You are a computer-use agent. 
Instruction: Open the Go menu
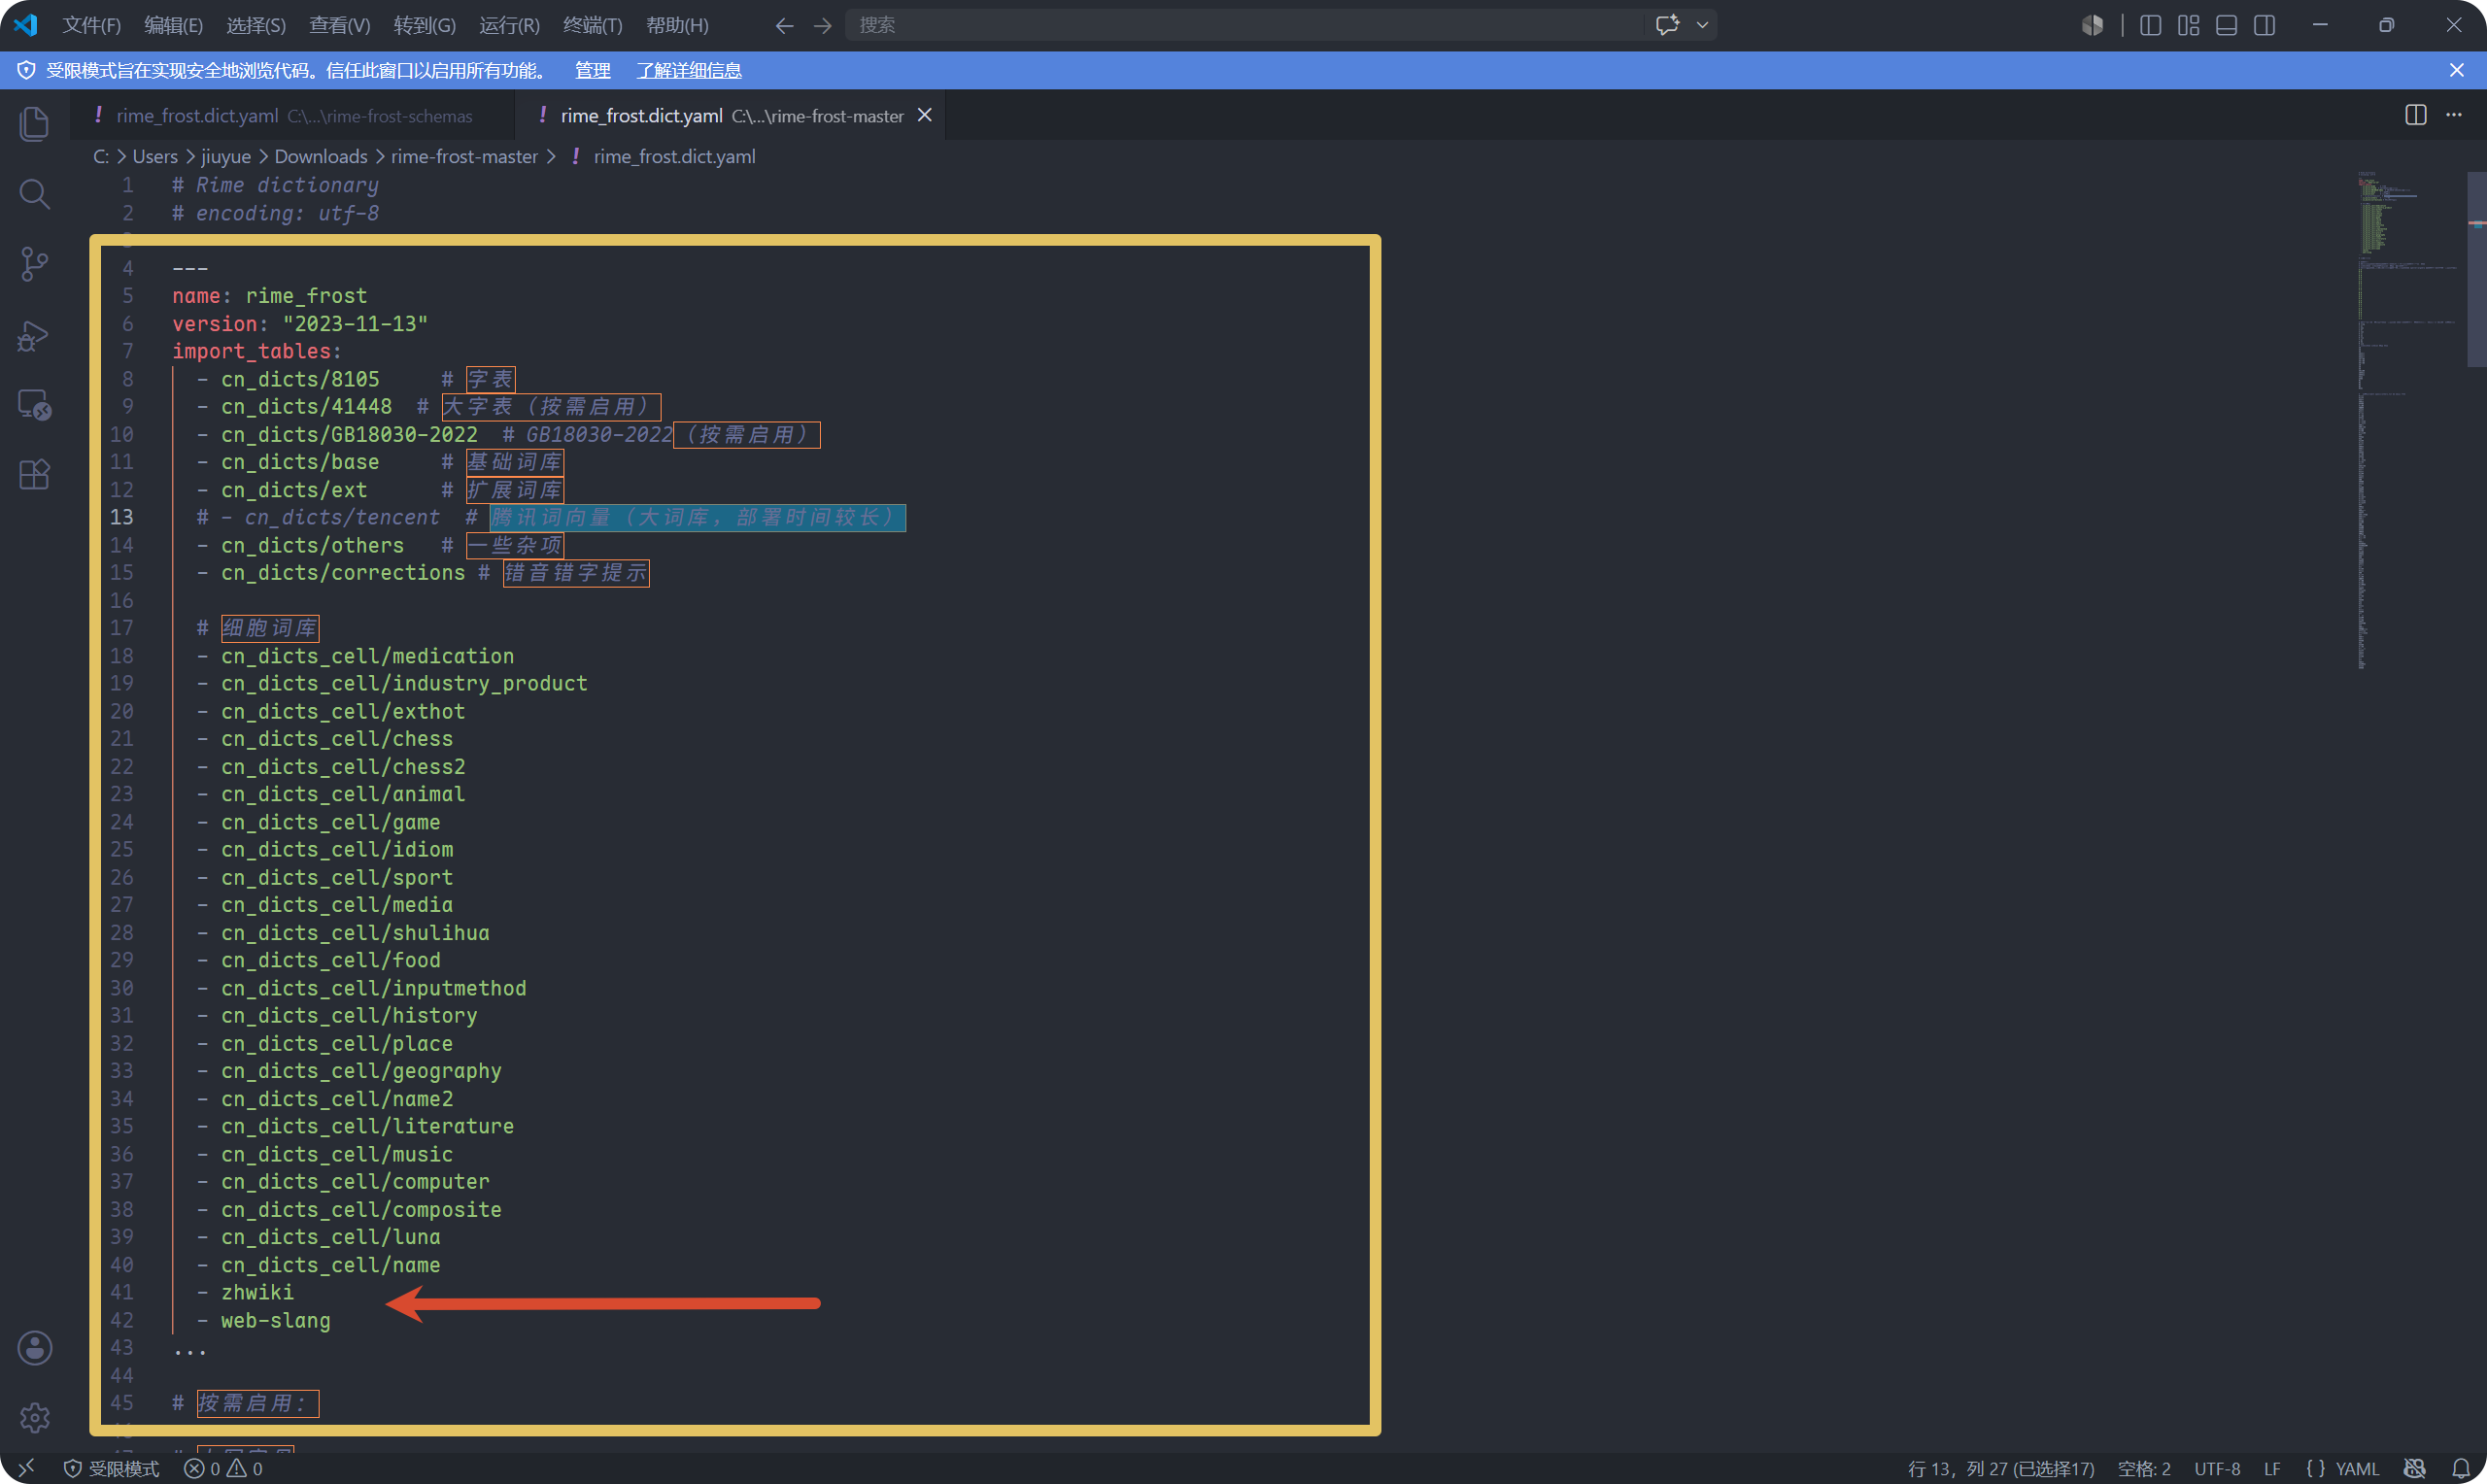[x=424, y=25]
